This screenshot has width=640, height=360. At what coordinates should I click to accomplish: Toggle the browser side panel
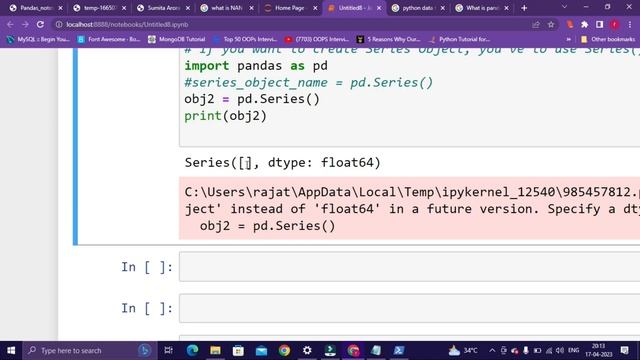click(599, 24)
